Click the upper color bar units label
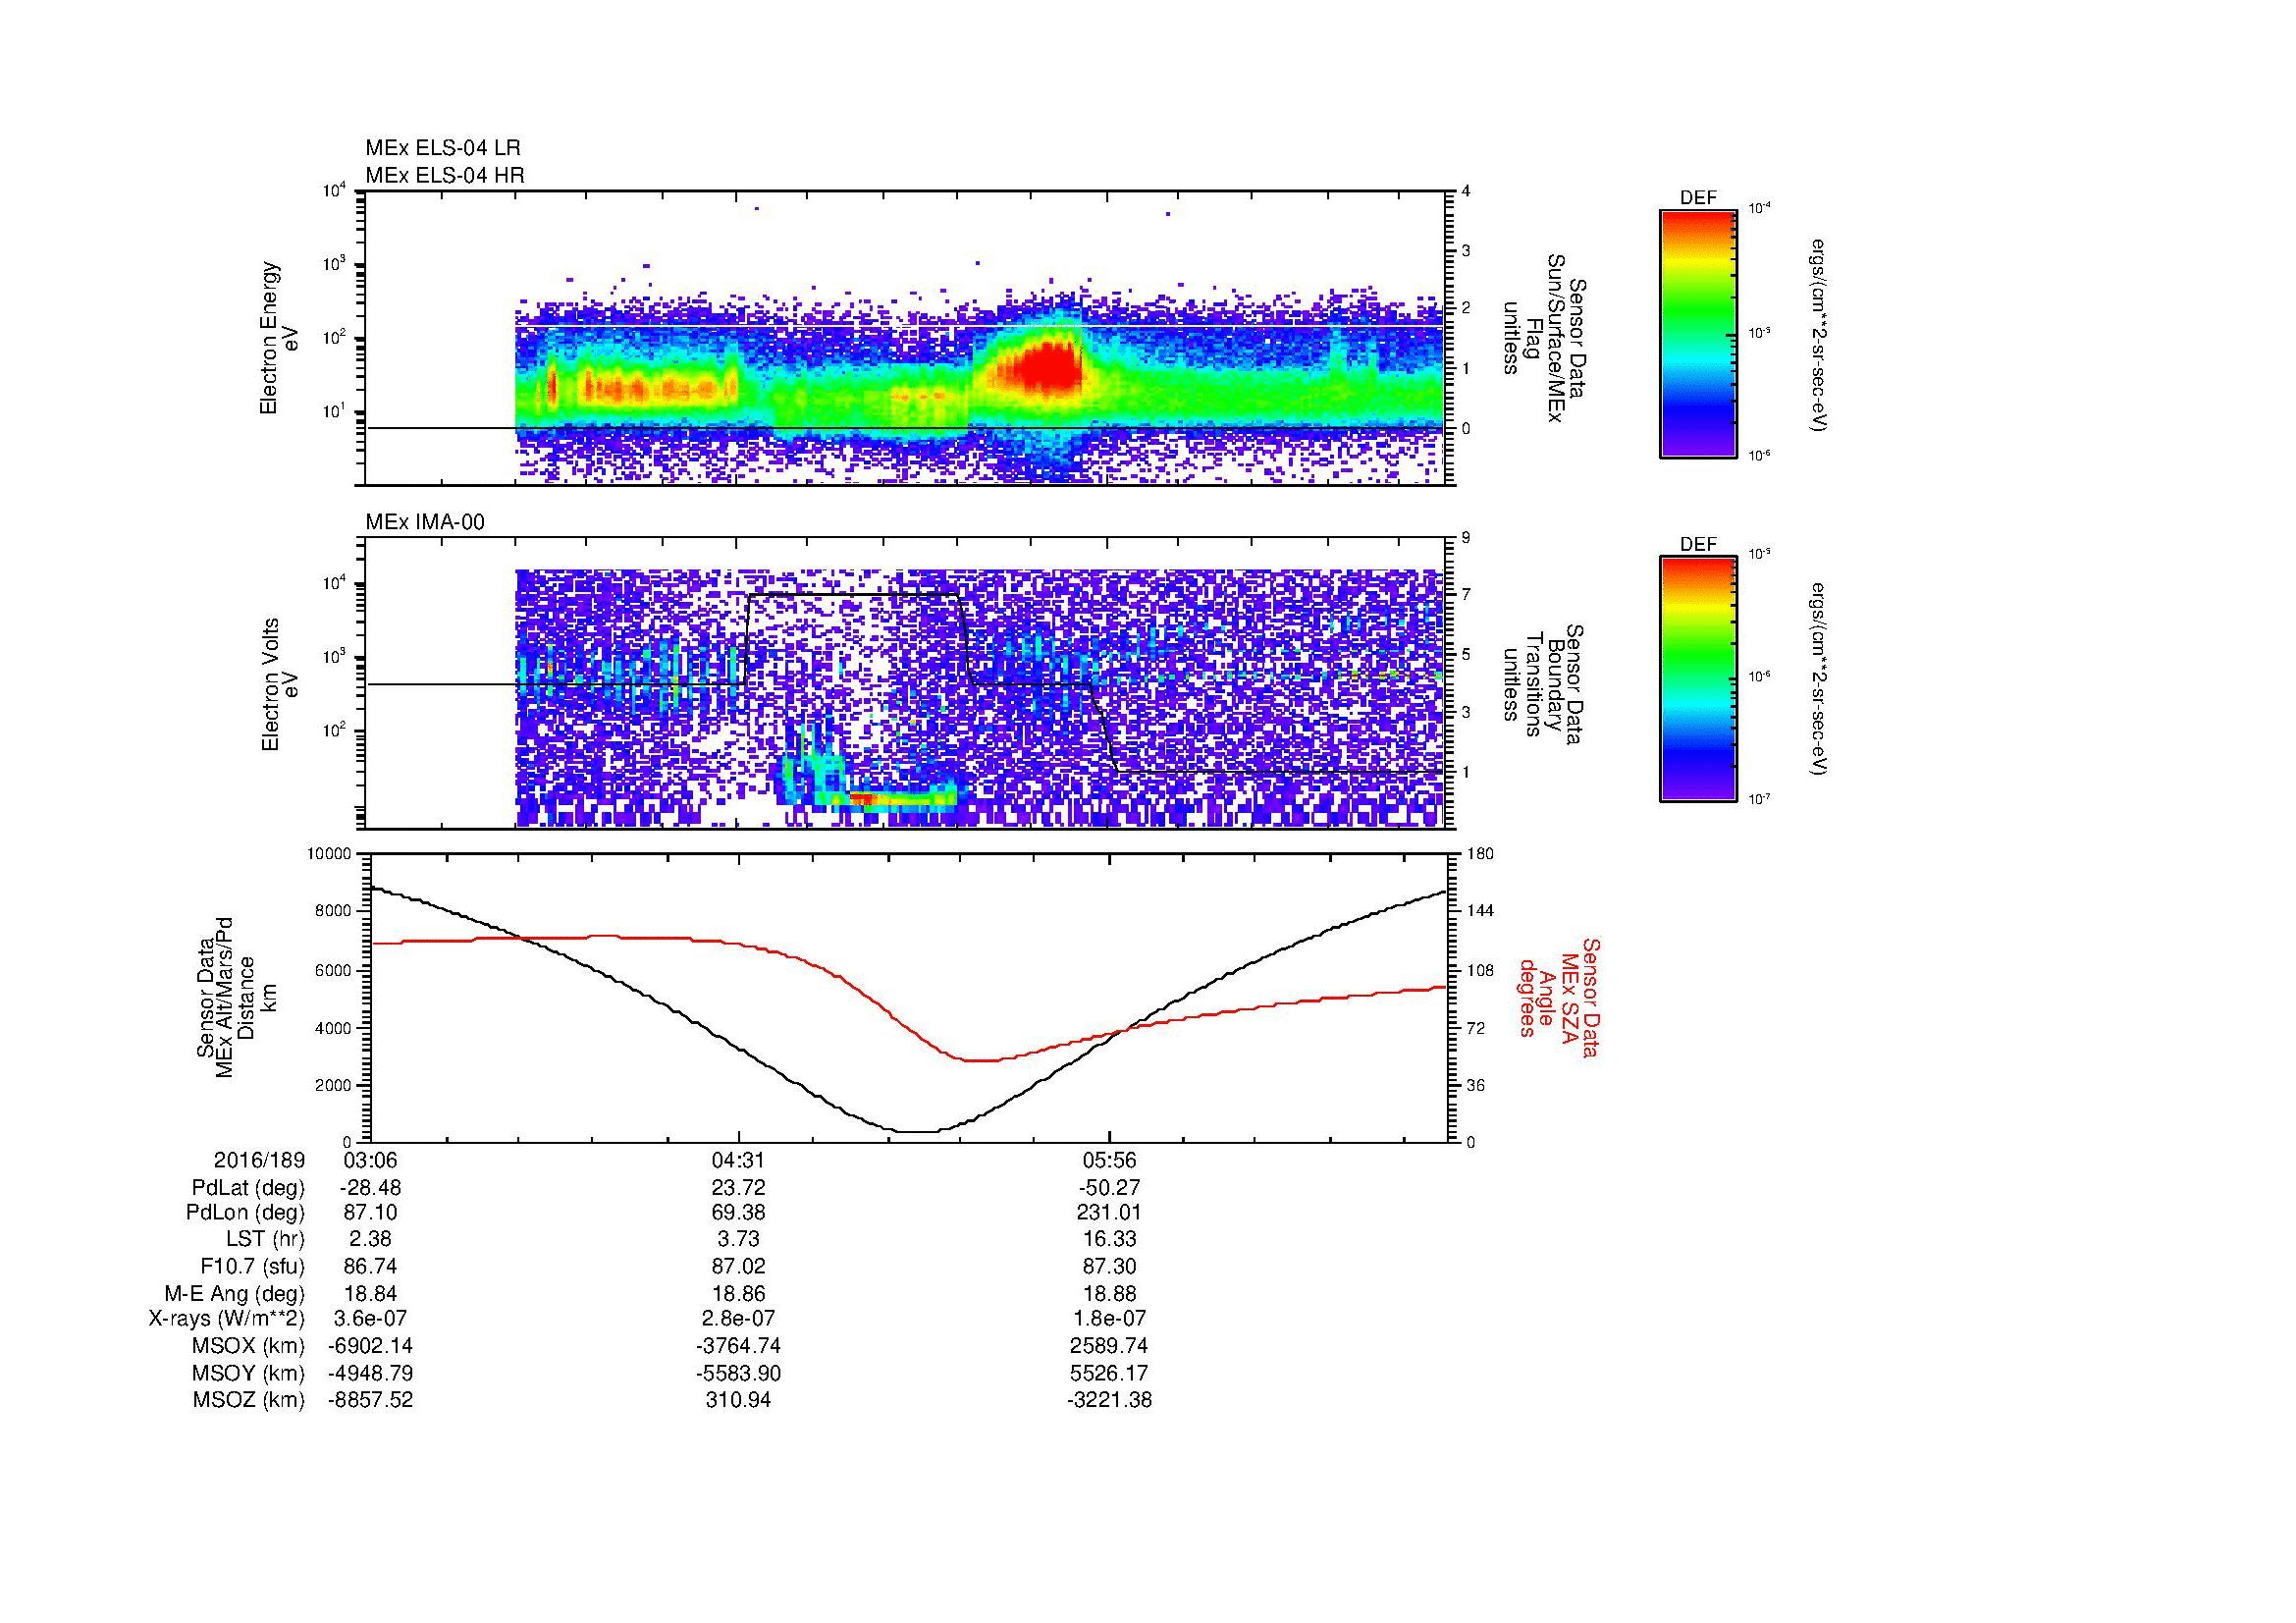The height and width of the screenshot is (1623, 2296). 1820,335
